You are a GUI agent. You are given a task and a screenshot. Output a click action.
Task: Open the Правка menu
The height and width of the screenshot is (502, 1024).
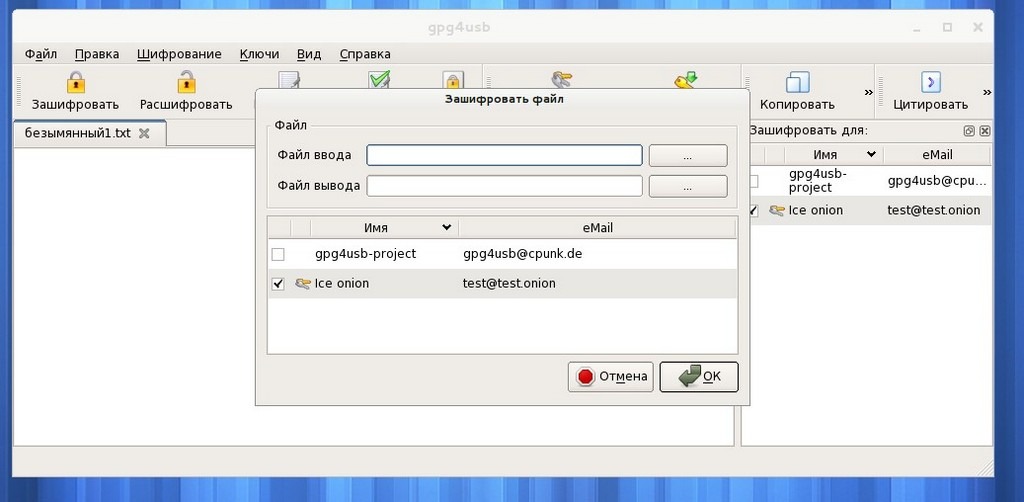click(x=97, y=54)
